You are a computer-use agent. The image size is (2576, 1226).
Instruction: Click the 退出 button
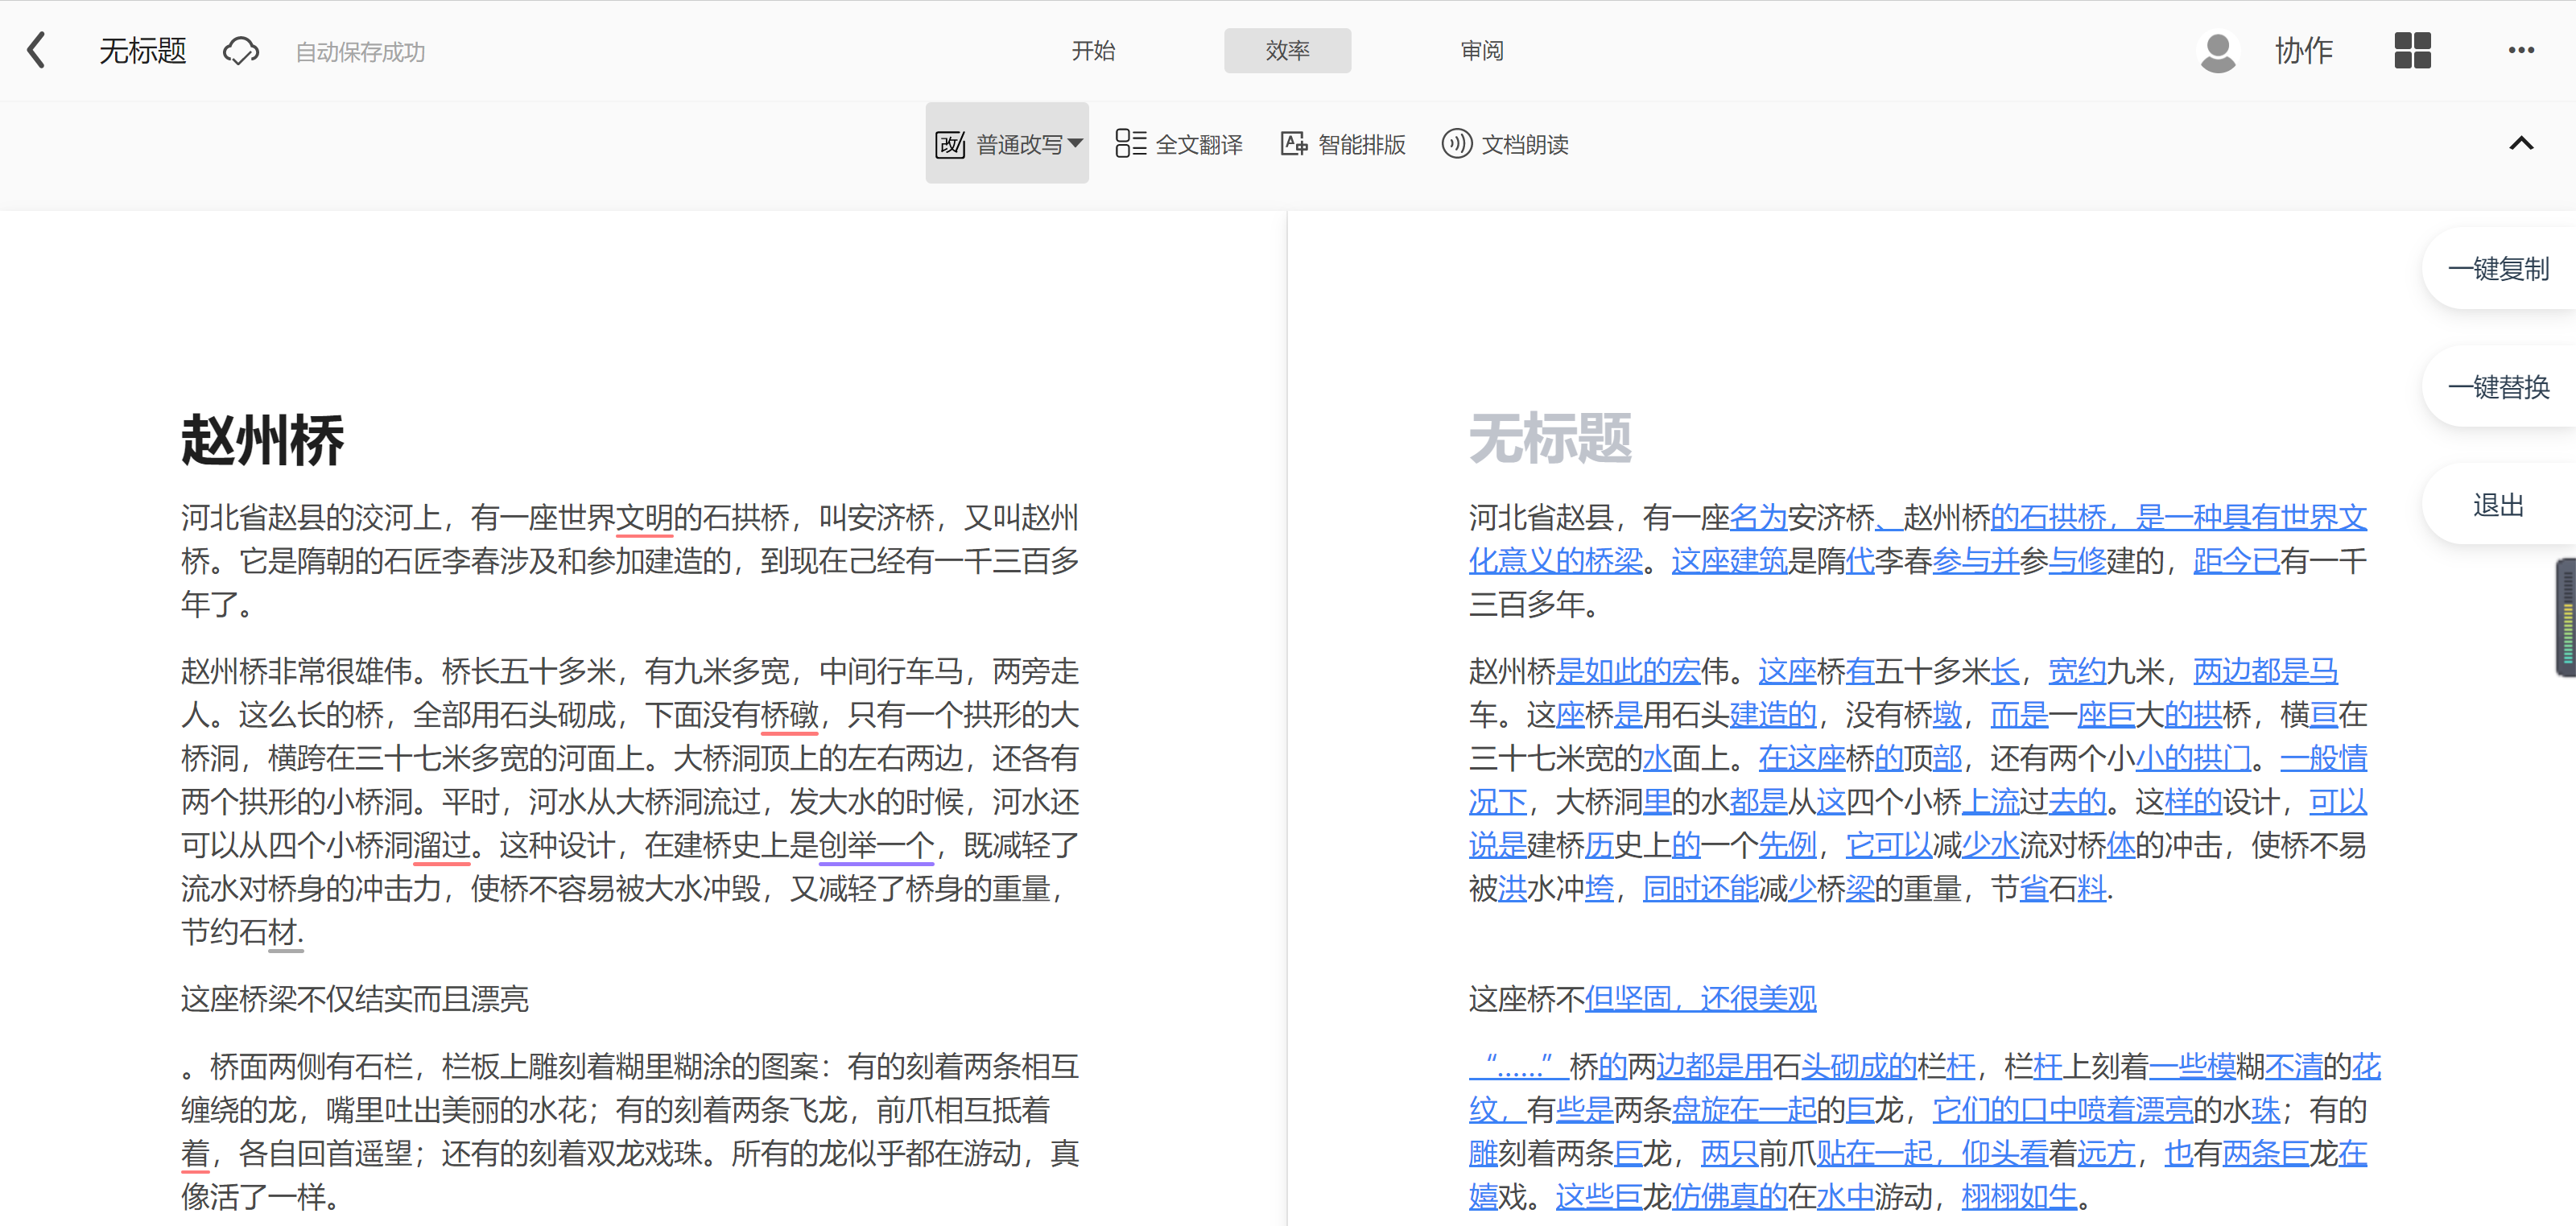tap(2498, 505)
